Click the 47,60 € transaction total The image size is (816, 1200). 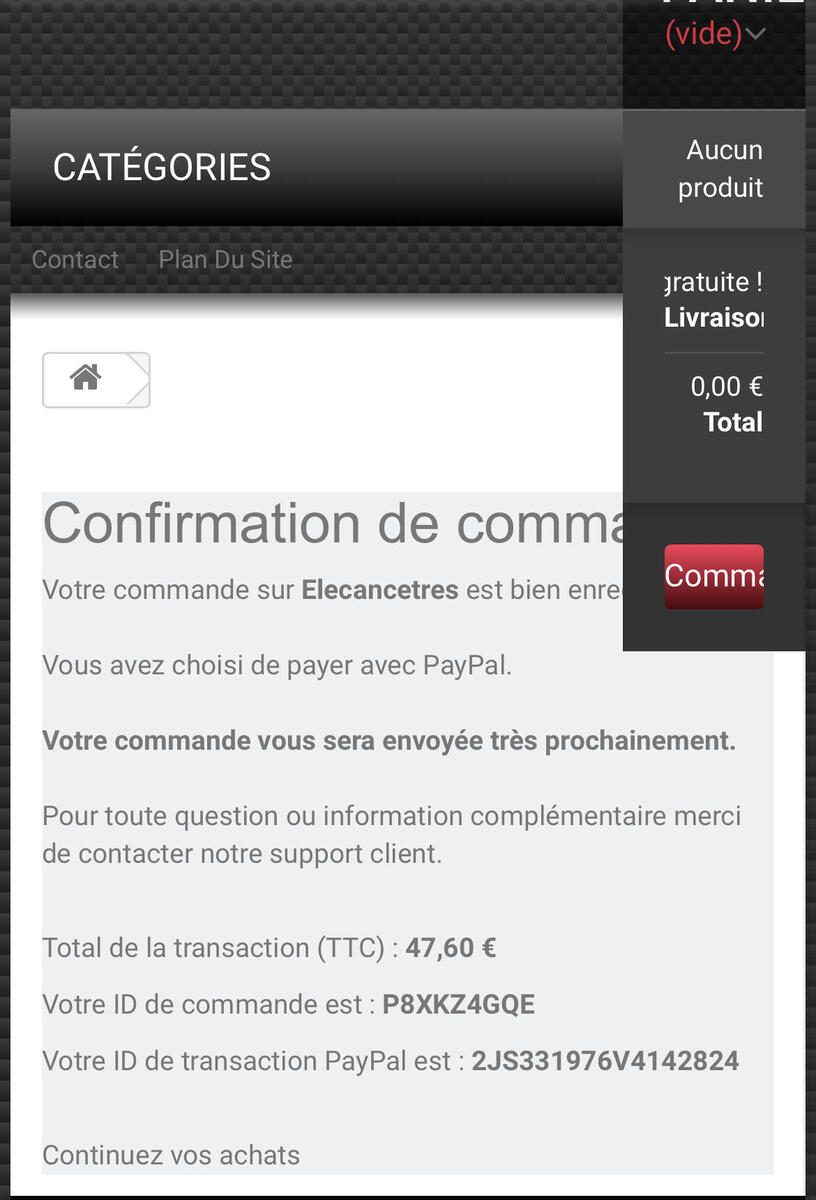[x=451, y=948]
